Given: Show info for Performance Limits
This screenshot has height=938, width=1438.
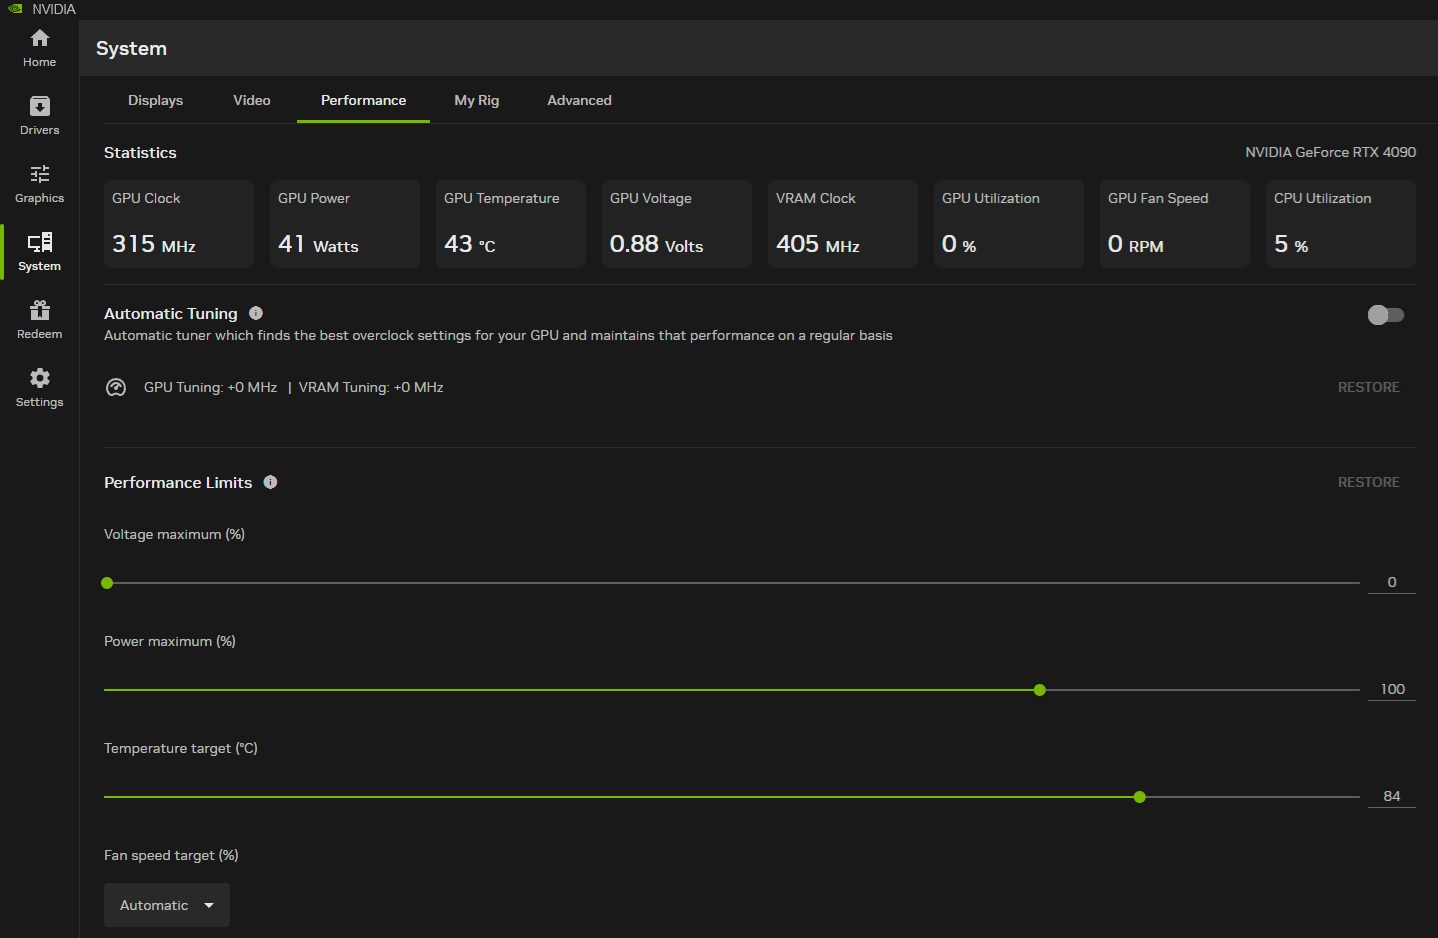Looking at the screenshot, I should pyautogui.click(x=270, y=482).
